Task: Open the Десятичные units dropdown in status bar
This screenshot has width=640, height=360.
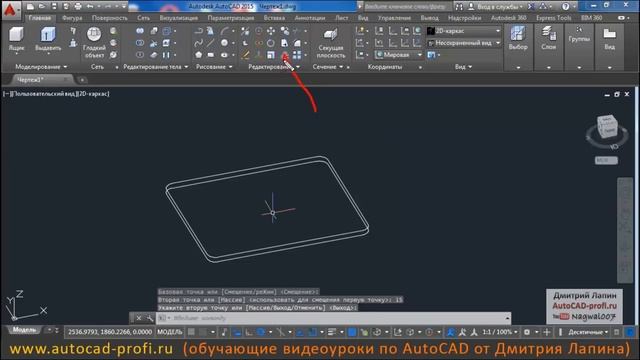Action: (x=588, y=332)
